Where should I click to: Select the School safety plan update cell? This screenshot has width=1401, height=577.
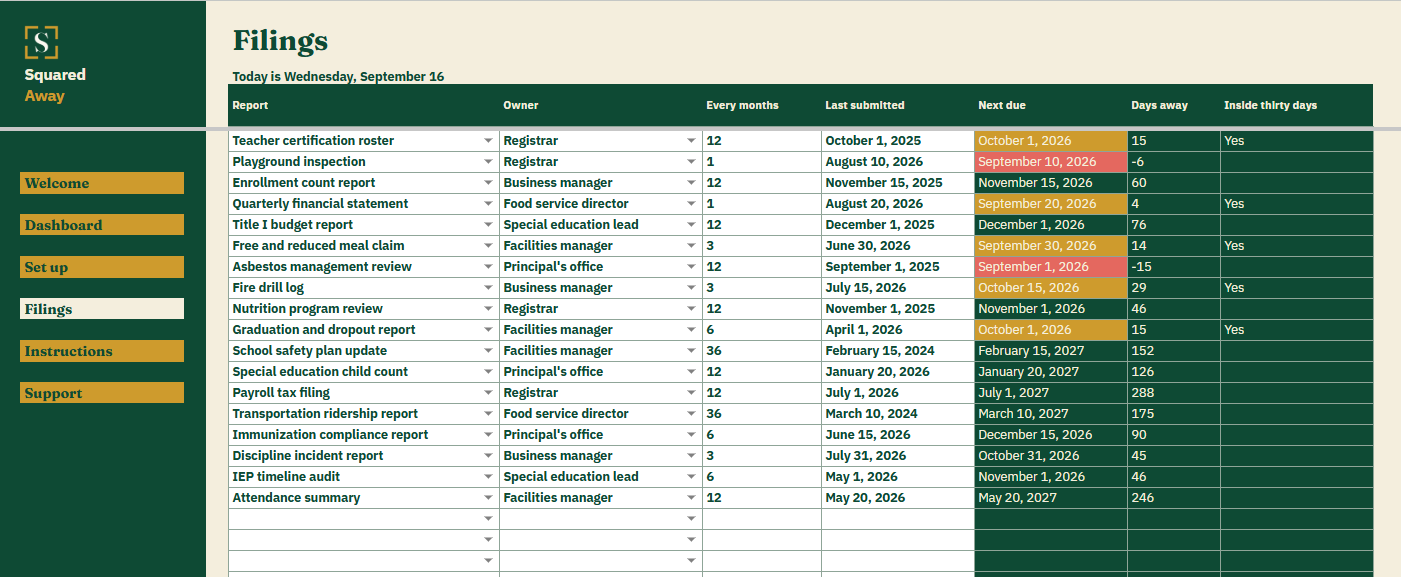pos(364,351)
